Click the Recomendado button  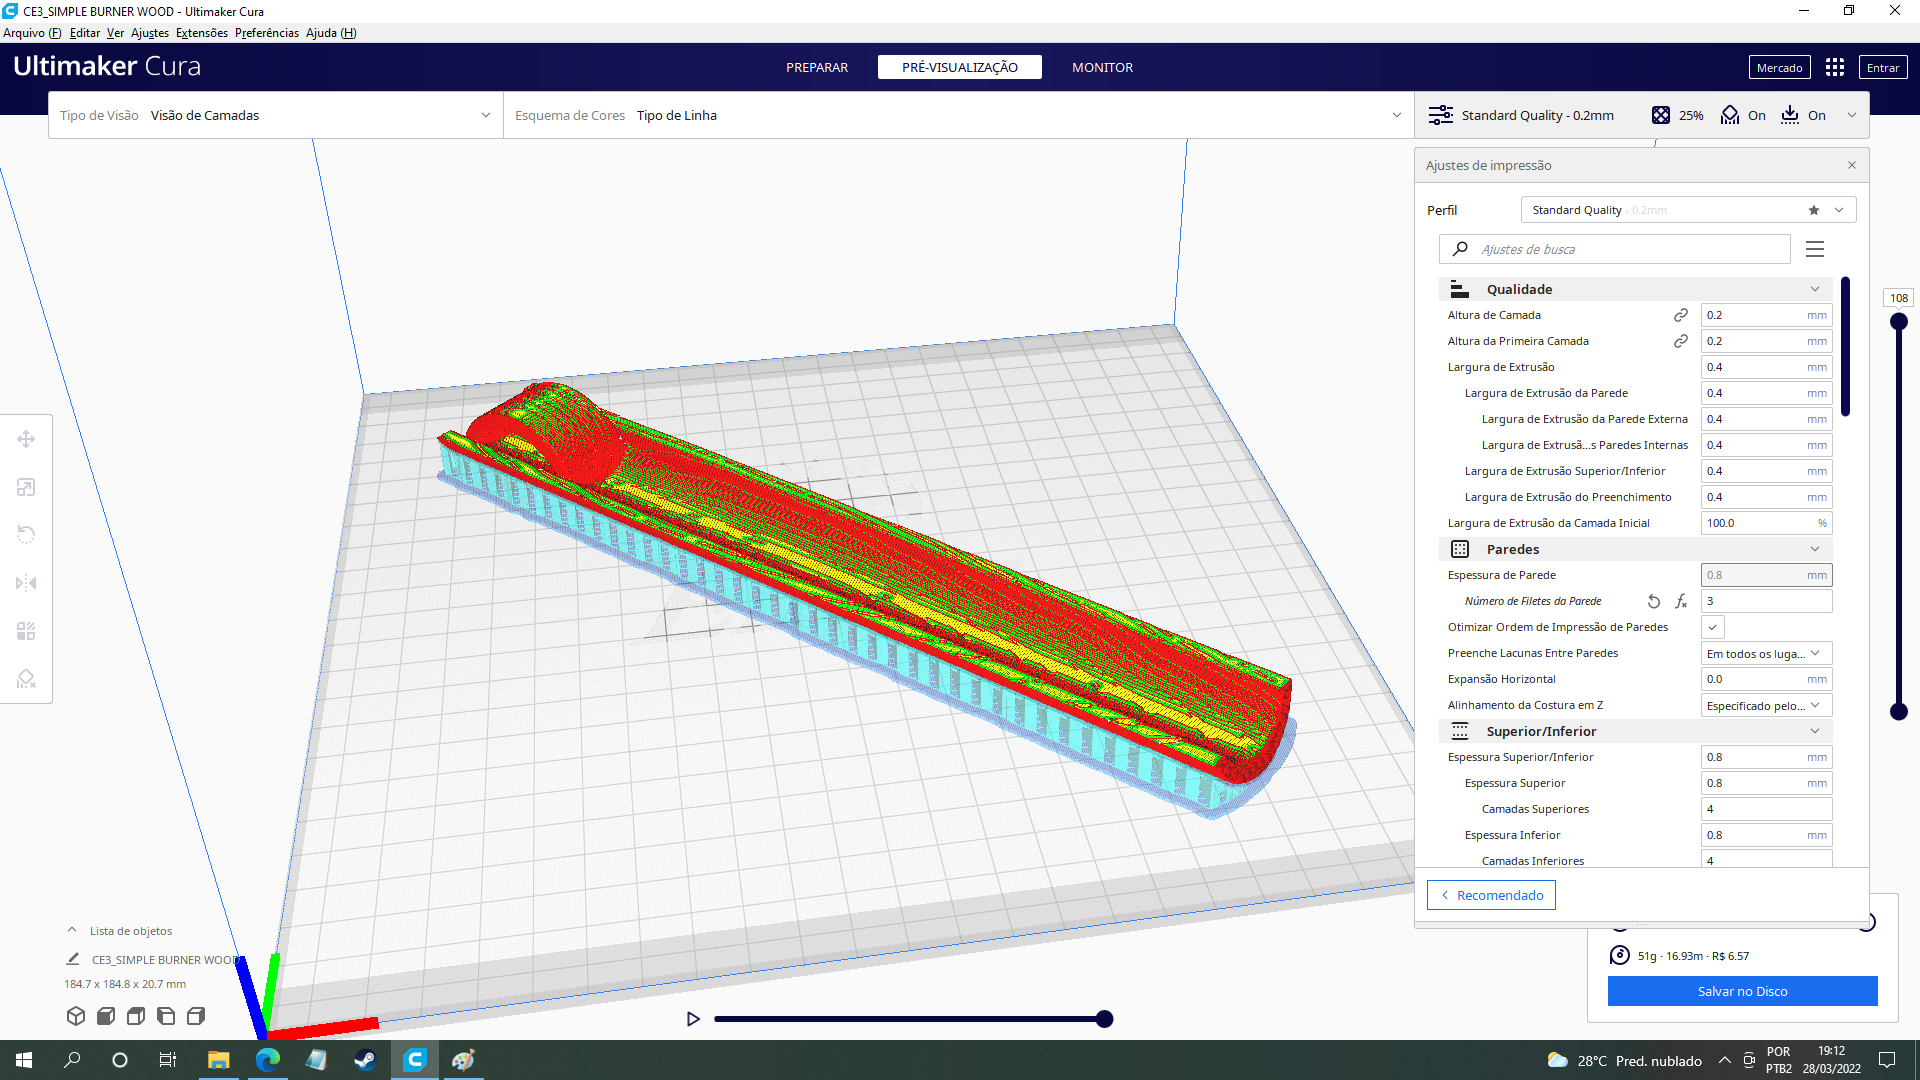tap(1491, 895)
